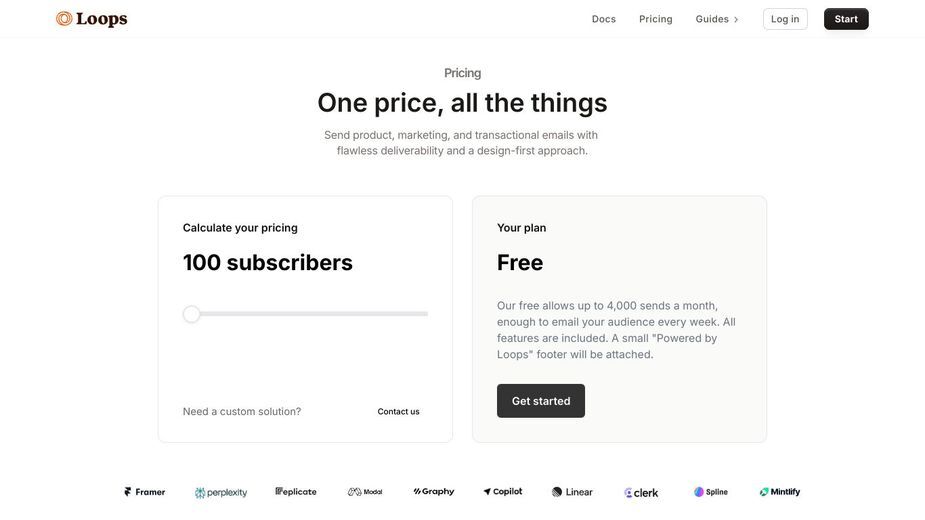Expand the Guides menu chevron
Viewport: 925px width, 520px height.
[736, 19]
